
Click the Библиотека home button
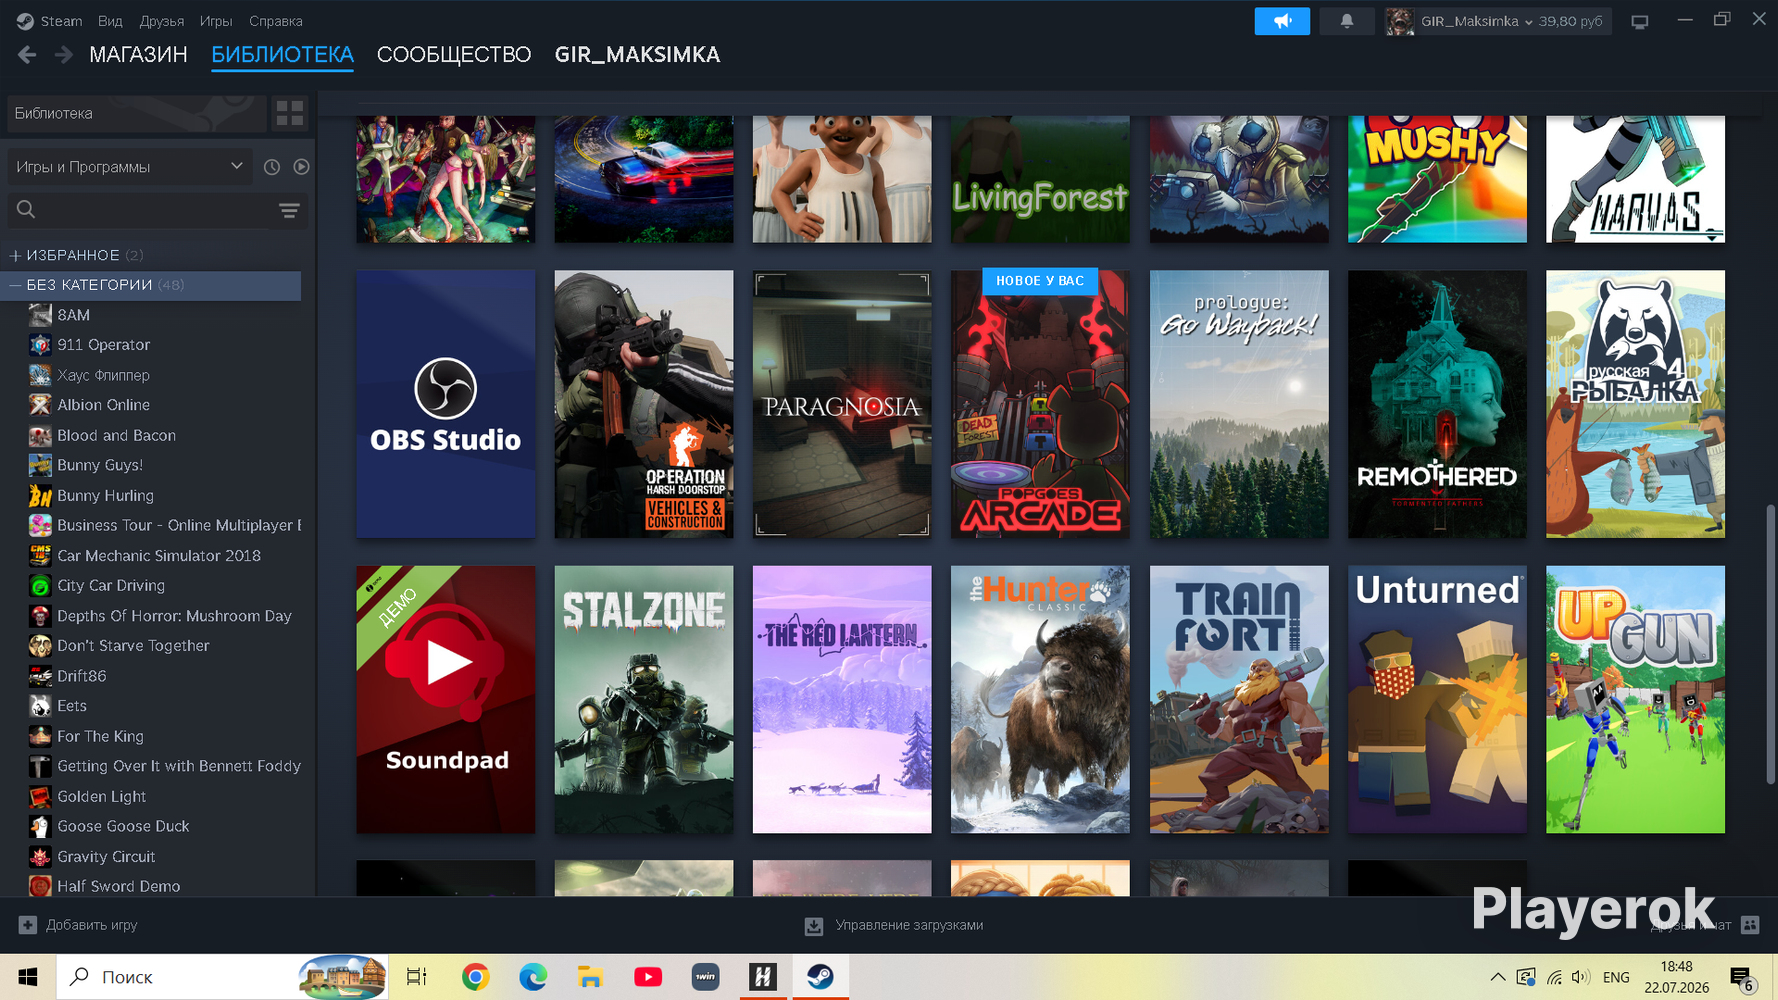tap(136, 113)
